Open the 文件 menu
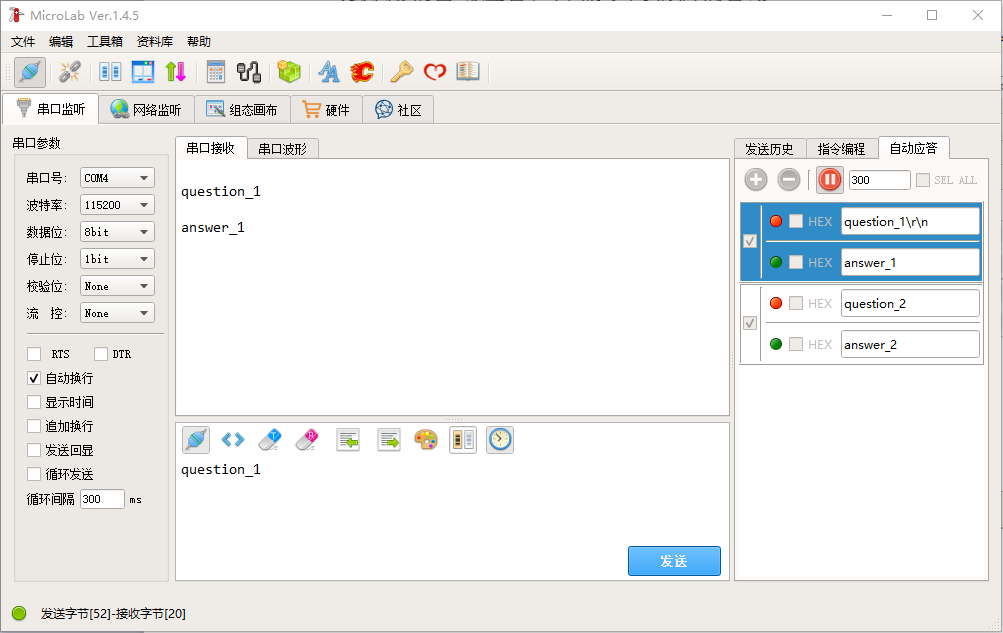The width and height of the screenshot is (1003, 633). [x=23, y=42]
